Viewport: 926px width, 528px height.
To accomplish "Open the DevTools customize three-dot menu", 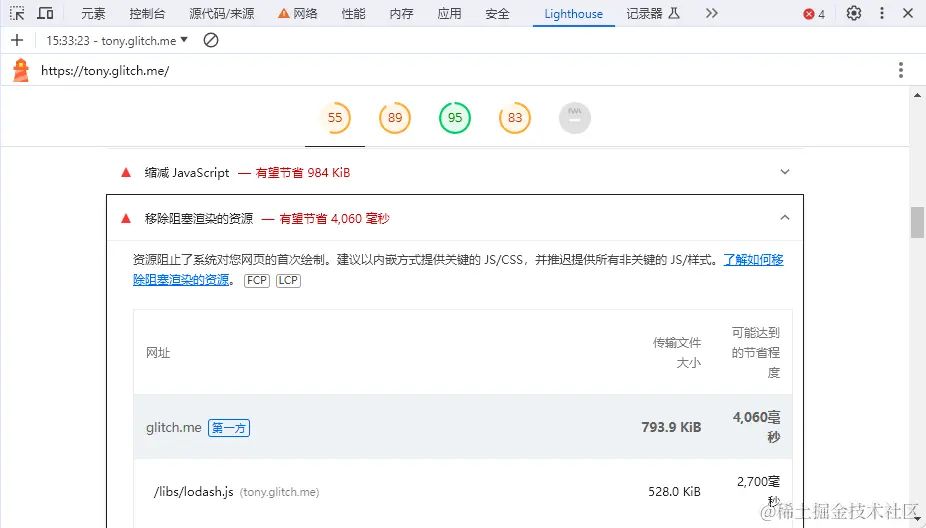I will 882,13.
